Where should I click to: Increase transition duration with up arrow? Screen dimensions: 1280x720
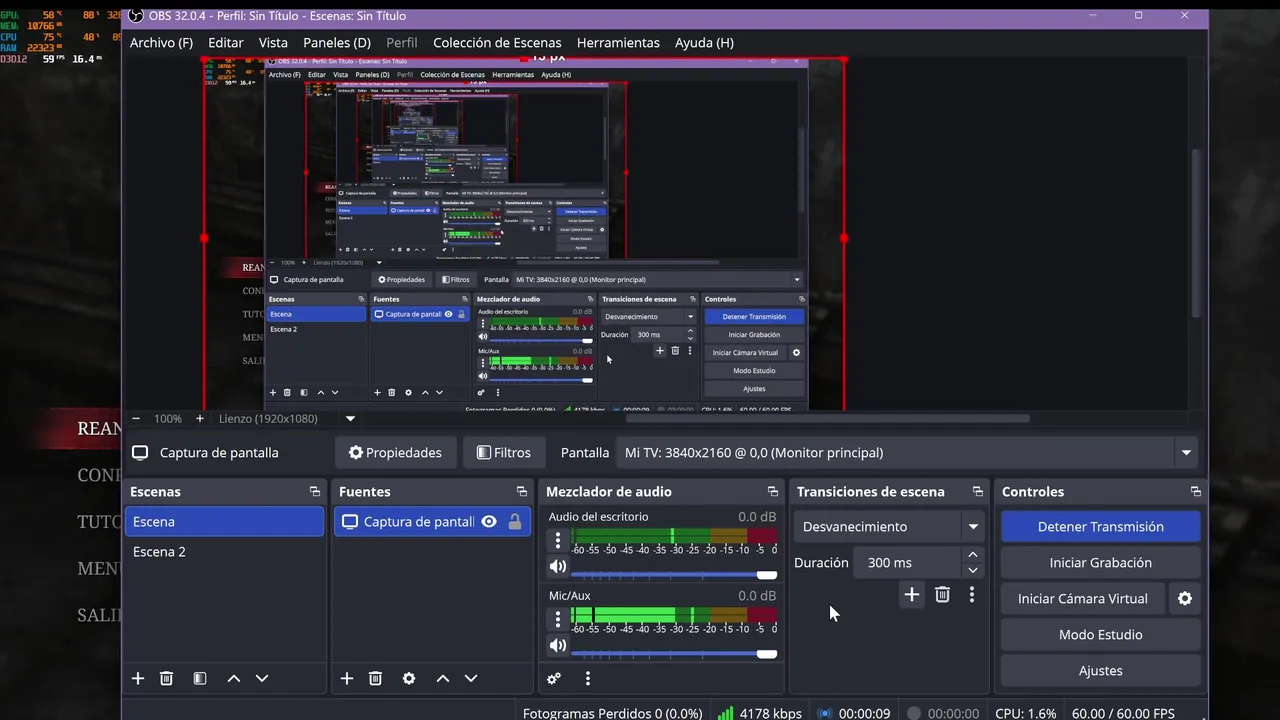coord(973,555)
